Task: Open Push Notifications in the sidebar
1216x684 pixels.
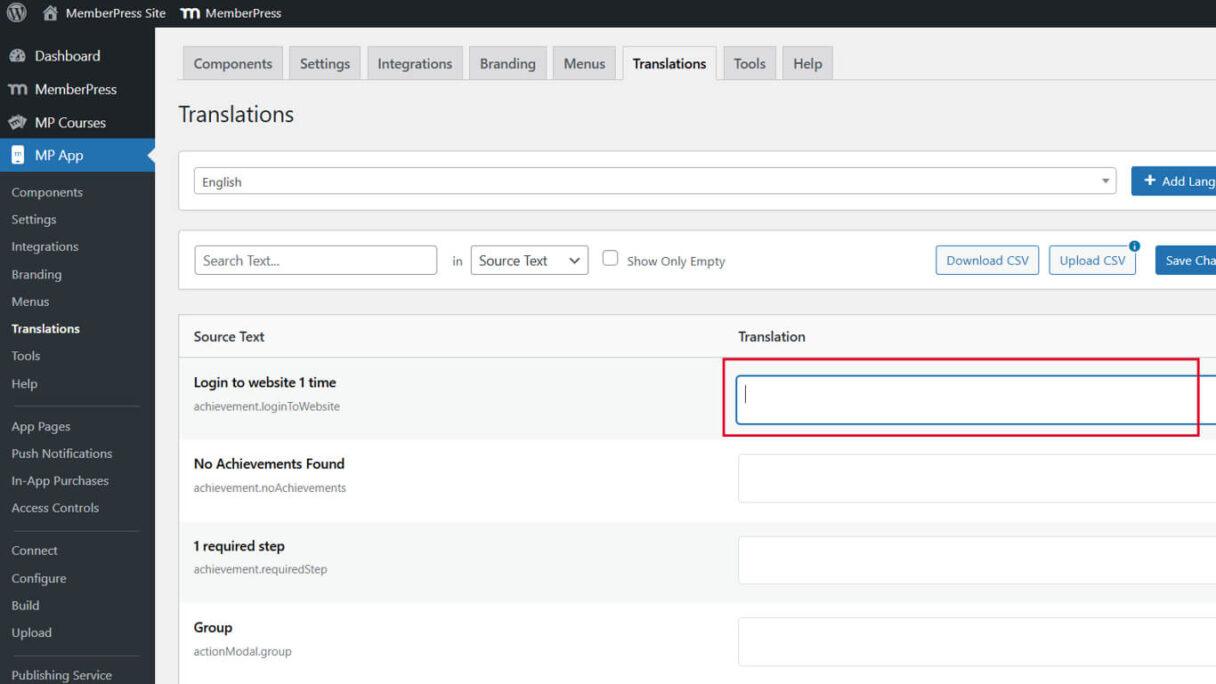Action: [x=61, y=453]
